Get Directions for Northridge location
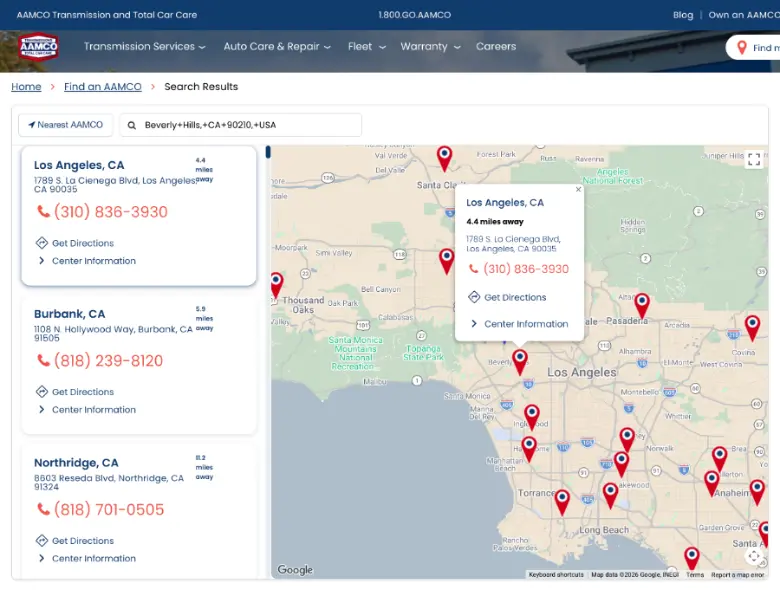This screenshot has width=780, height=590. click(75, 541)
